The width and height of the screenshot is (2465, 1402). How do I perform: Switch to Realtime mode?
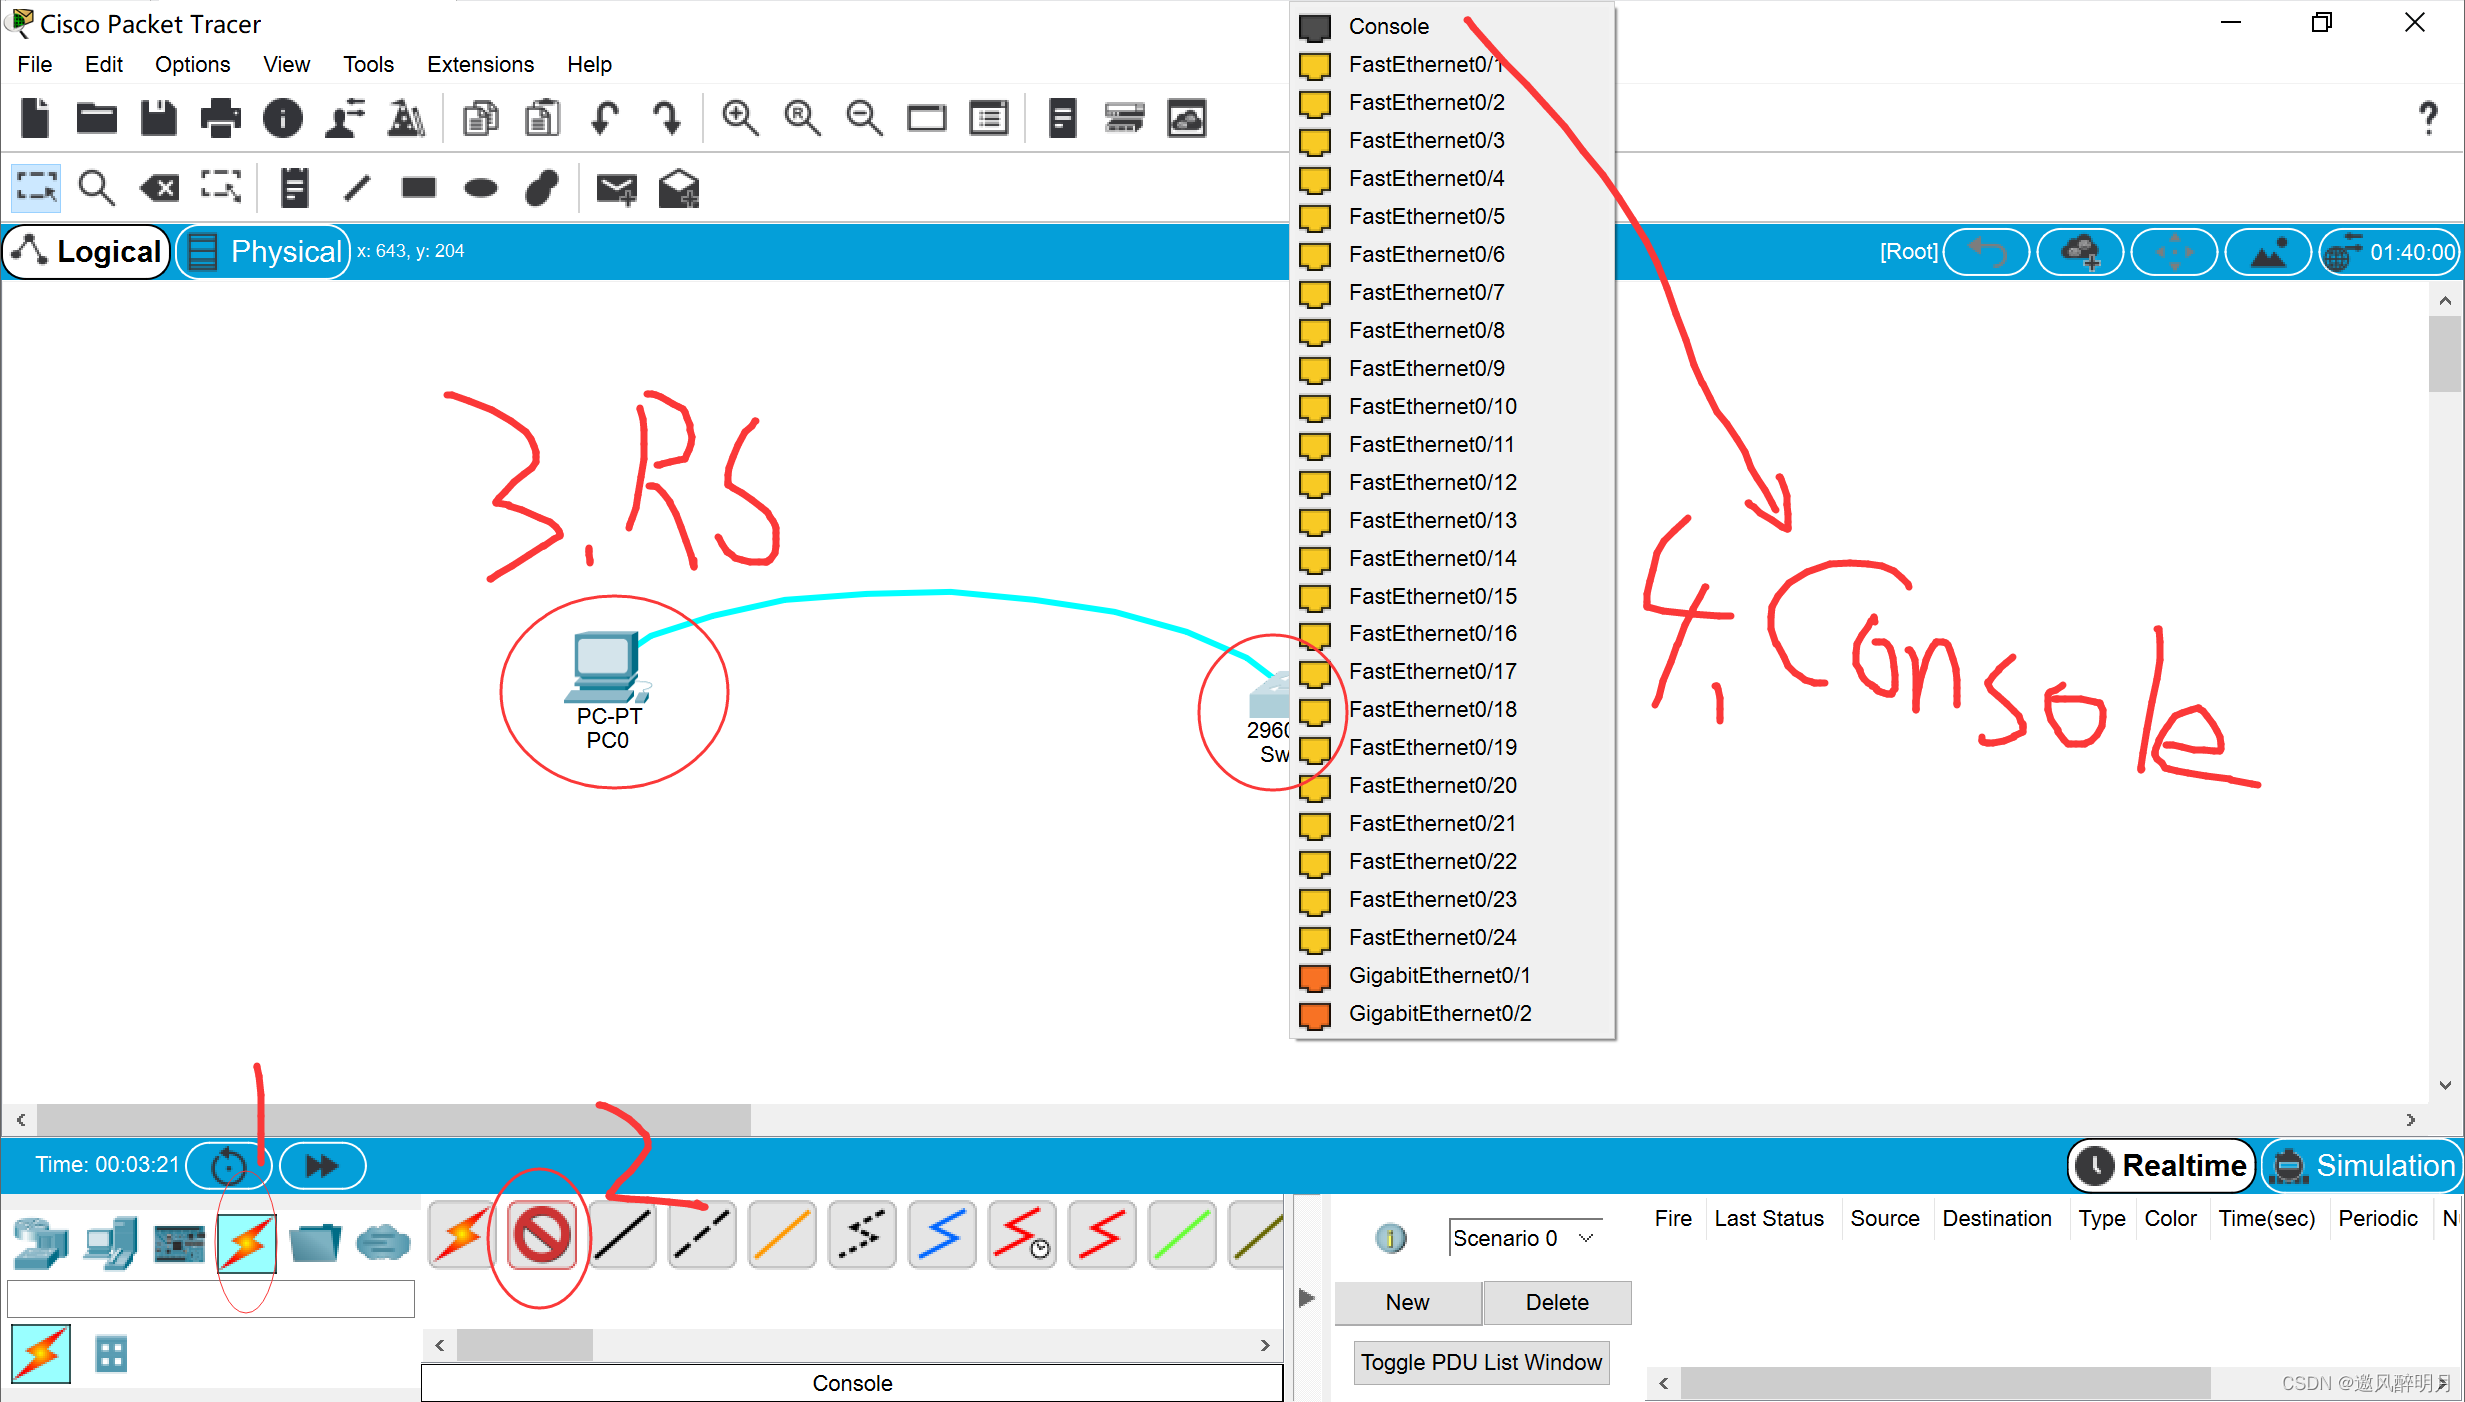[2162, 1166]
